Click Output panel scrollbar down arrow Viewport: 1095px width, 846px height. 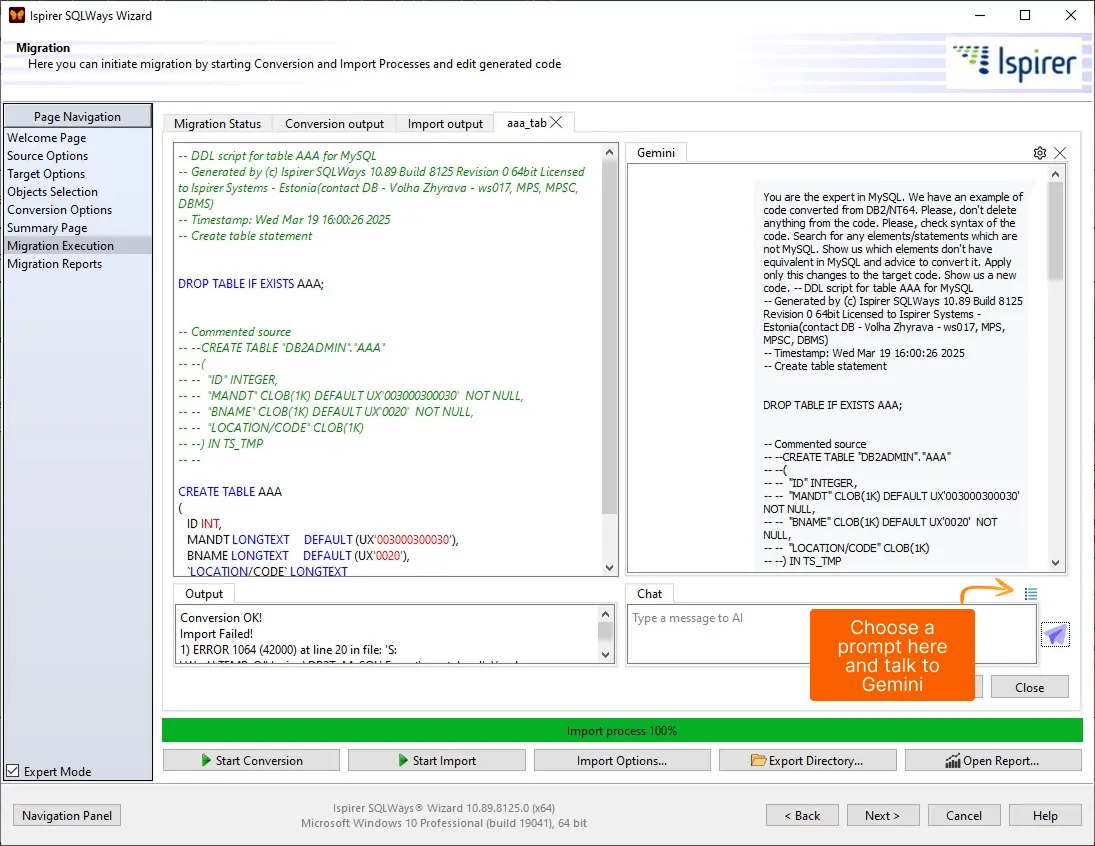605,655
